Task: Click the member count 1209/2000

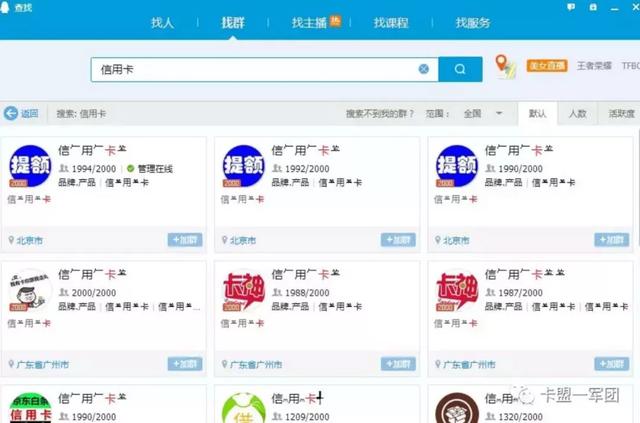Action: pos(307,417)
